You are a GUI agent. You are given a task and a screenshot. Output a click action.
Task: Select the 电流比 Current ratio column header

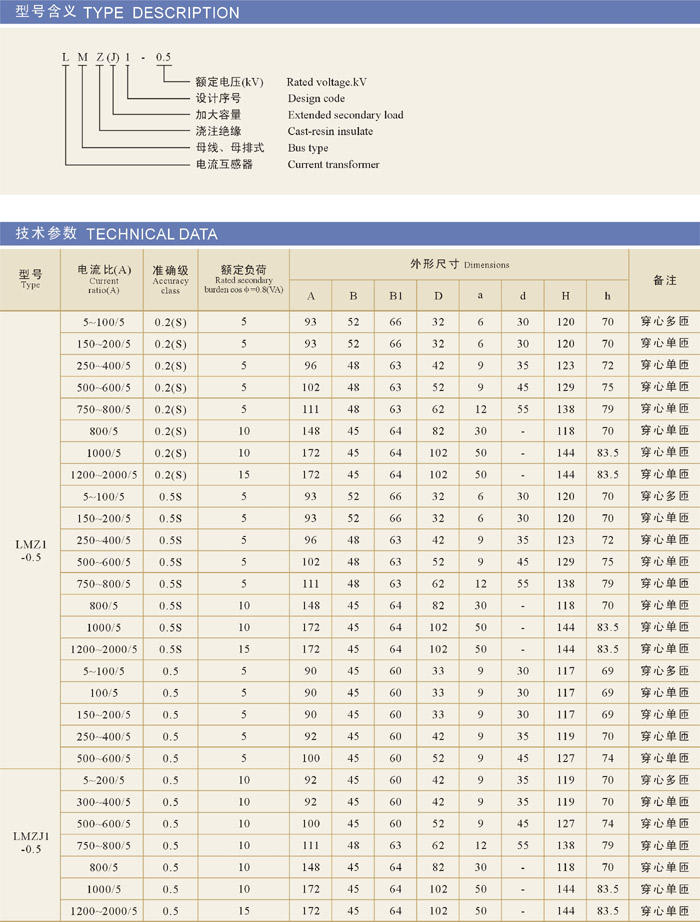pyautogui.click(x=104, y=279)
